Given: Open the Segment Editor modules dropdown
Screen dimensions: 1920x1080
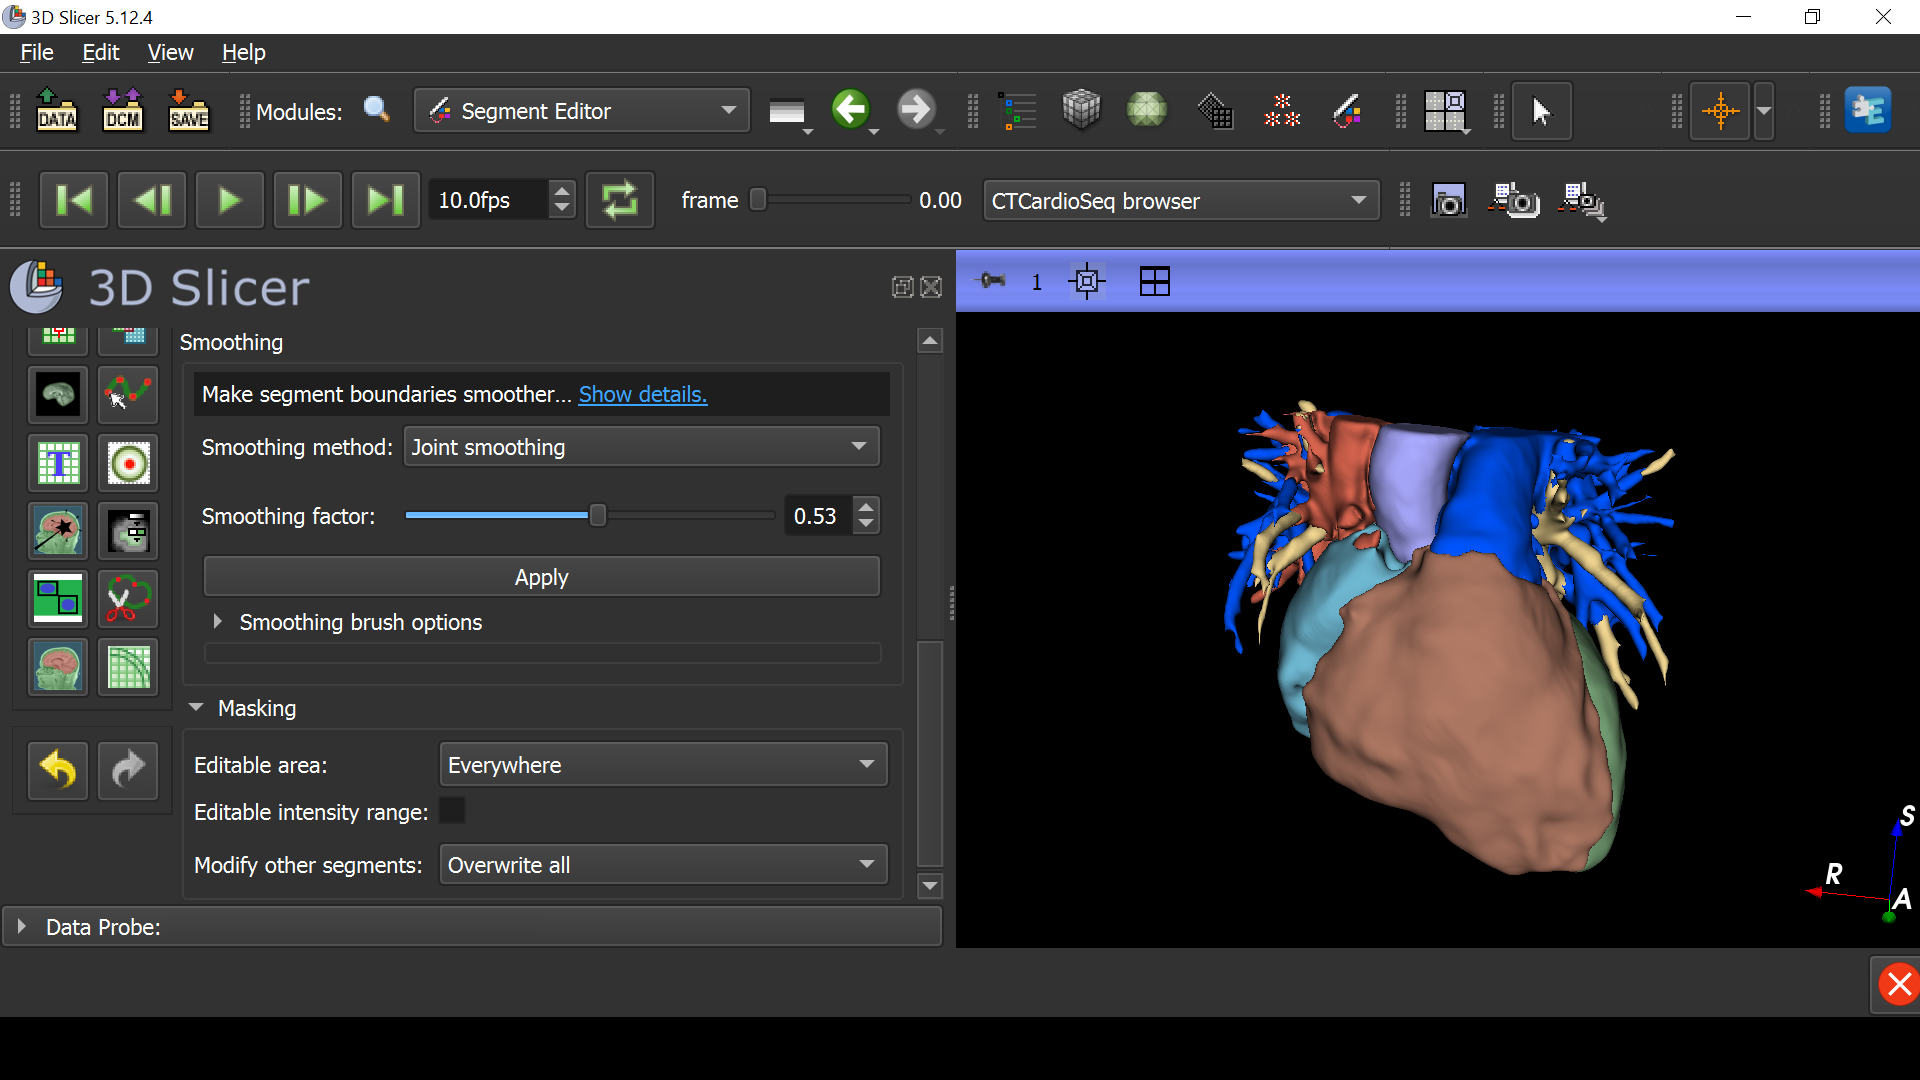Looking at the screenshot, I should point(582,111).
